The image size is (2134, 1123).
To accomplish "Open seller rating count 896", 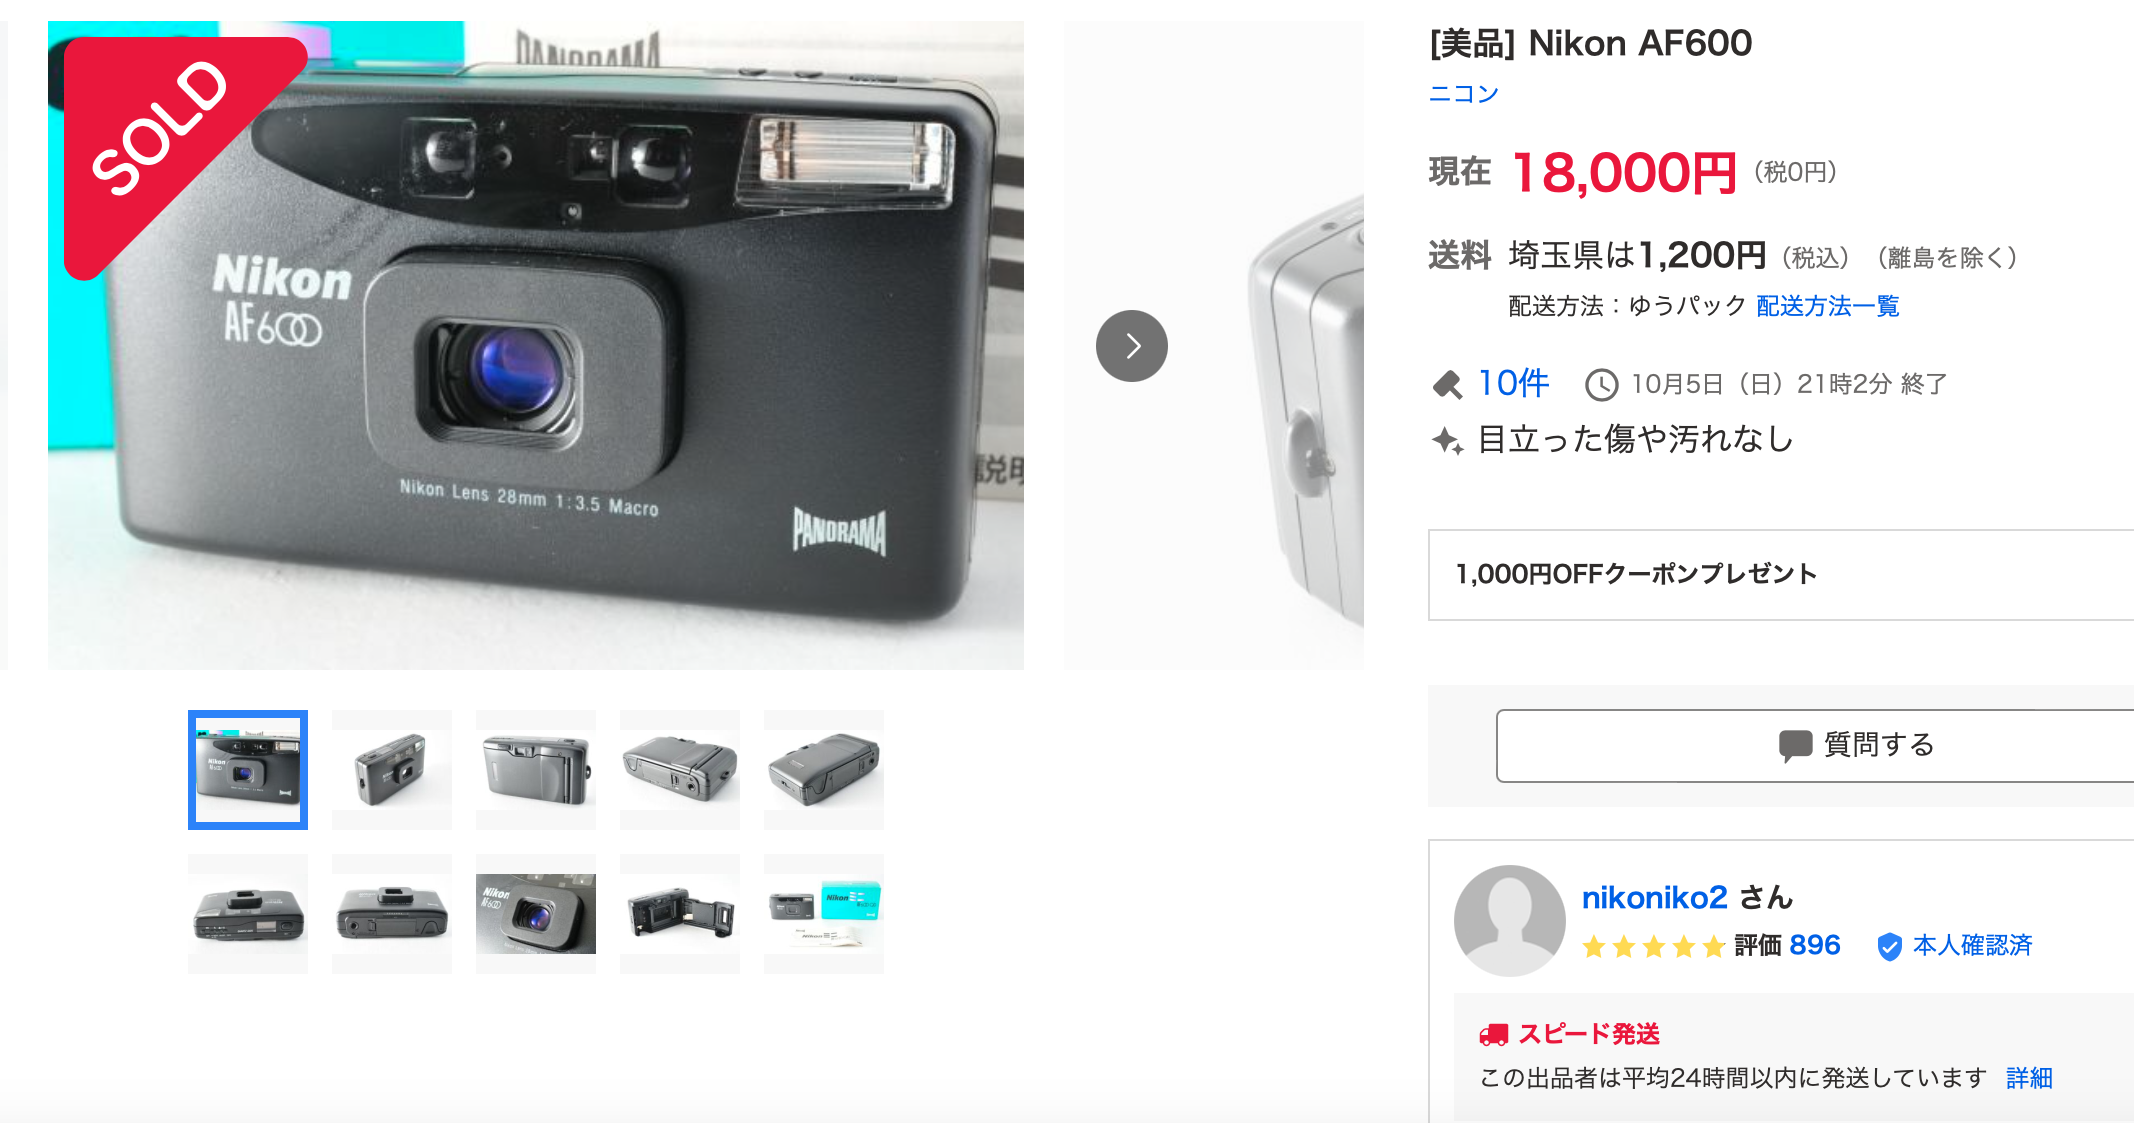I will click(1814, 945).
